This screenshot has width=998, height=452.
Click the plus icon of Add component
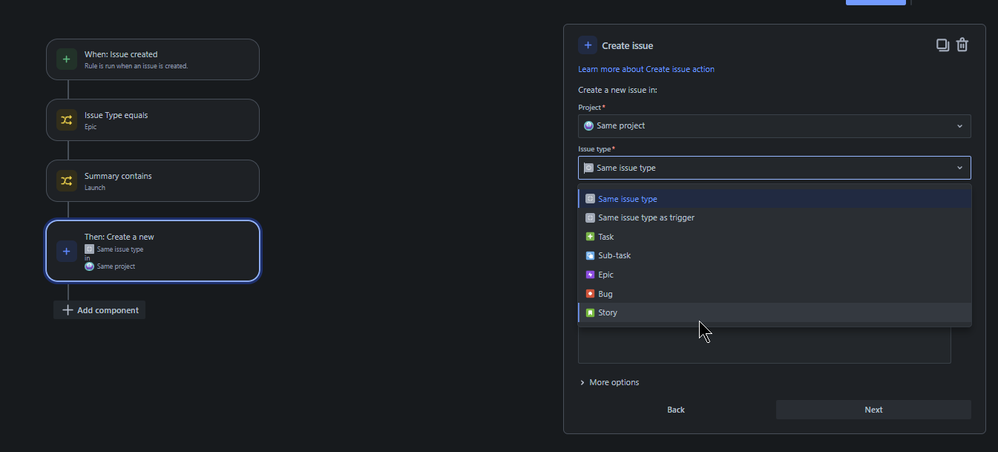point(67,311)
